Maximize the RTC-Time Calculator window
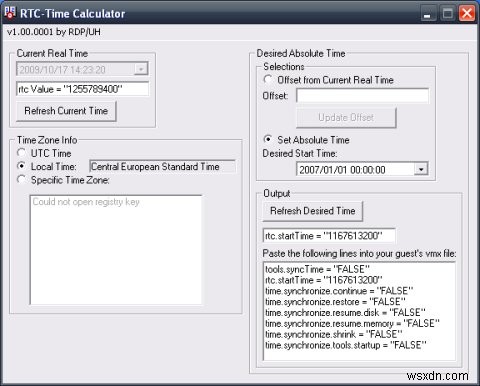 pos(447,13)
